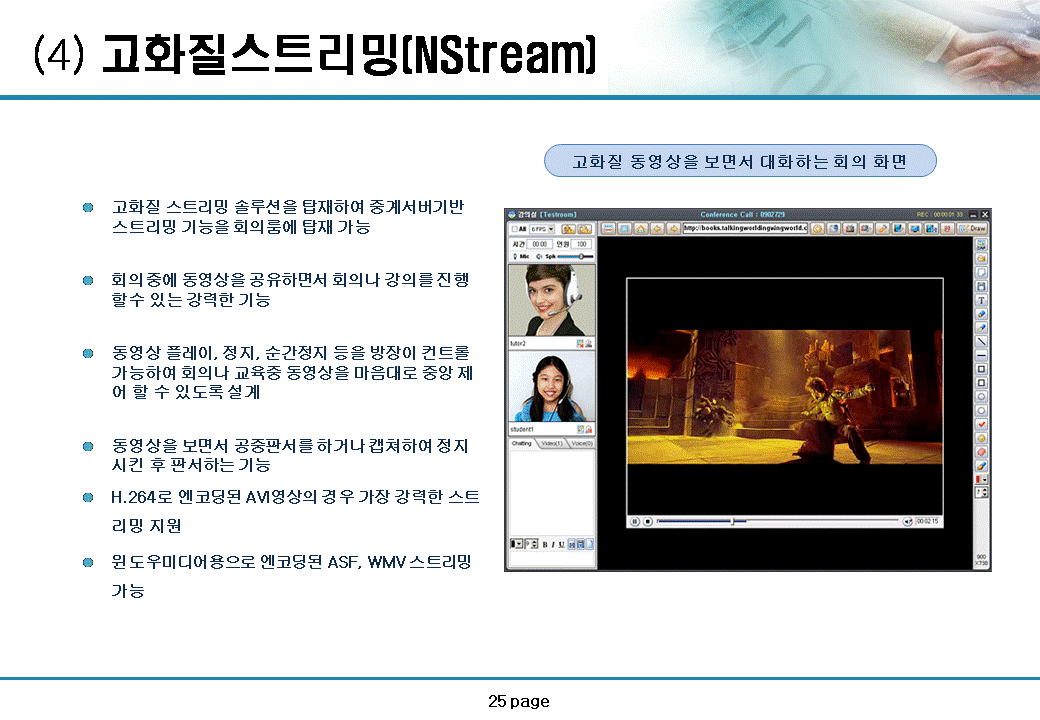Mute the video player speaker icon

(907, 521)
